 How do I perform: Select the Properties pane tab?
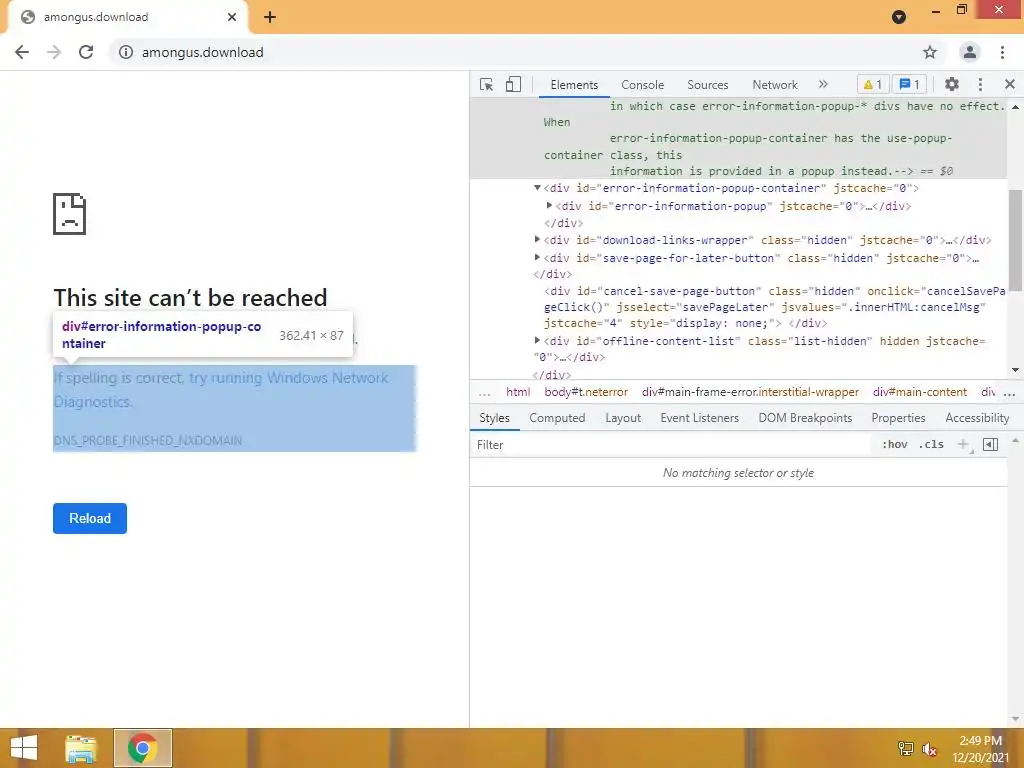click(x=898, y=418)
